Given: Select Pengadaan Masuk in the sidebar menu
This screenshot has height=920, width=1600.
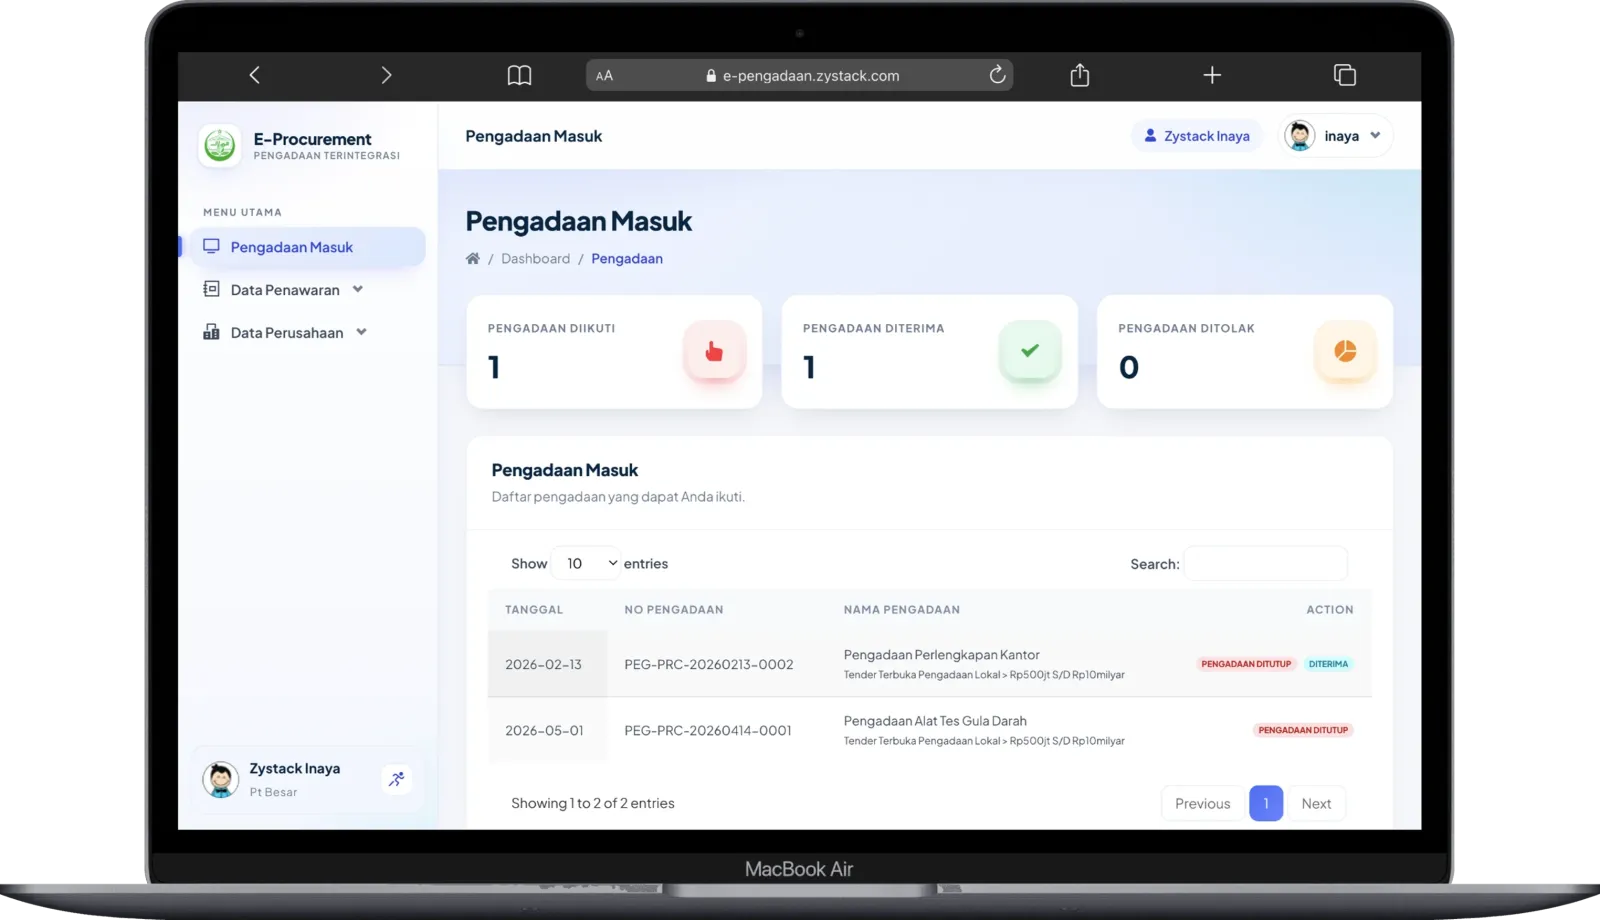Looking at the screenshot, I should [307, 247].
